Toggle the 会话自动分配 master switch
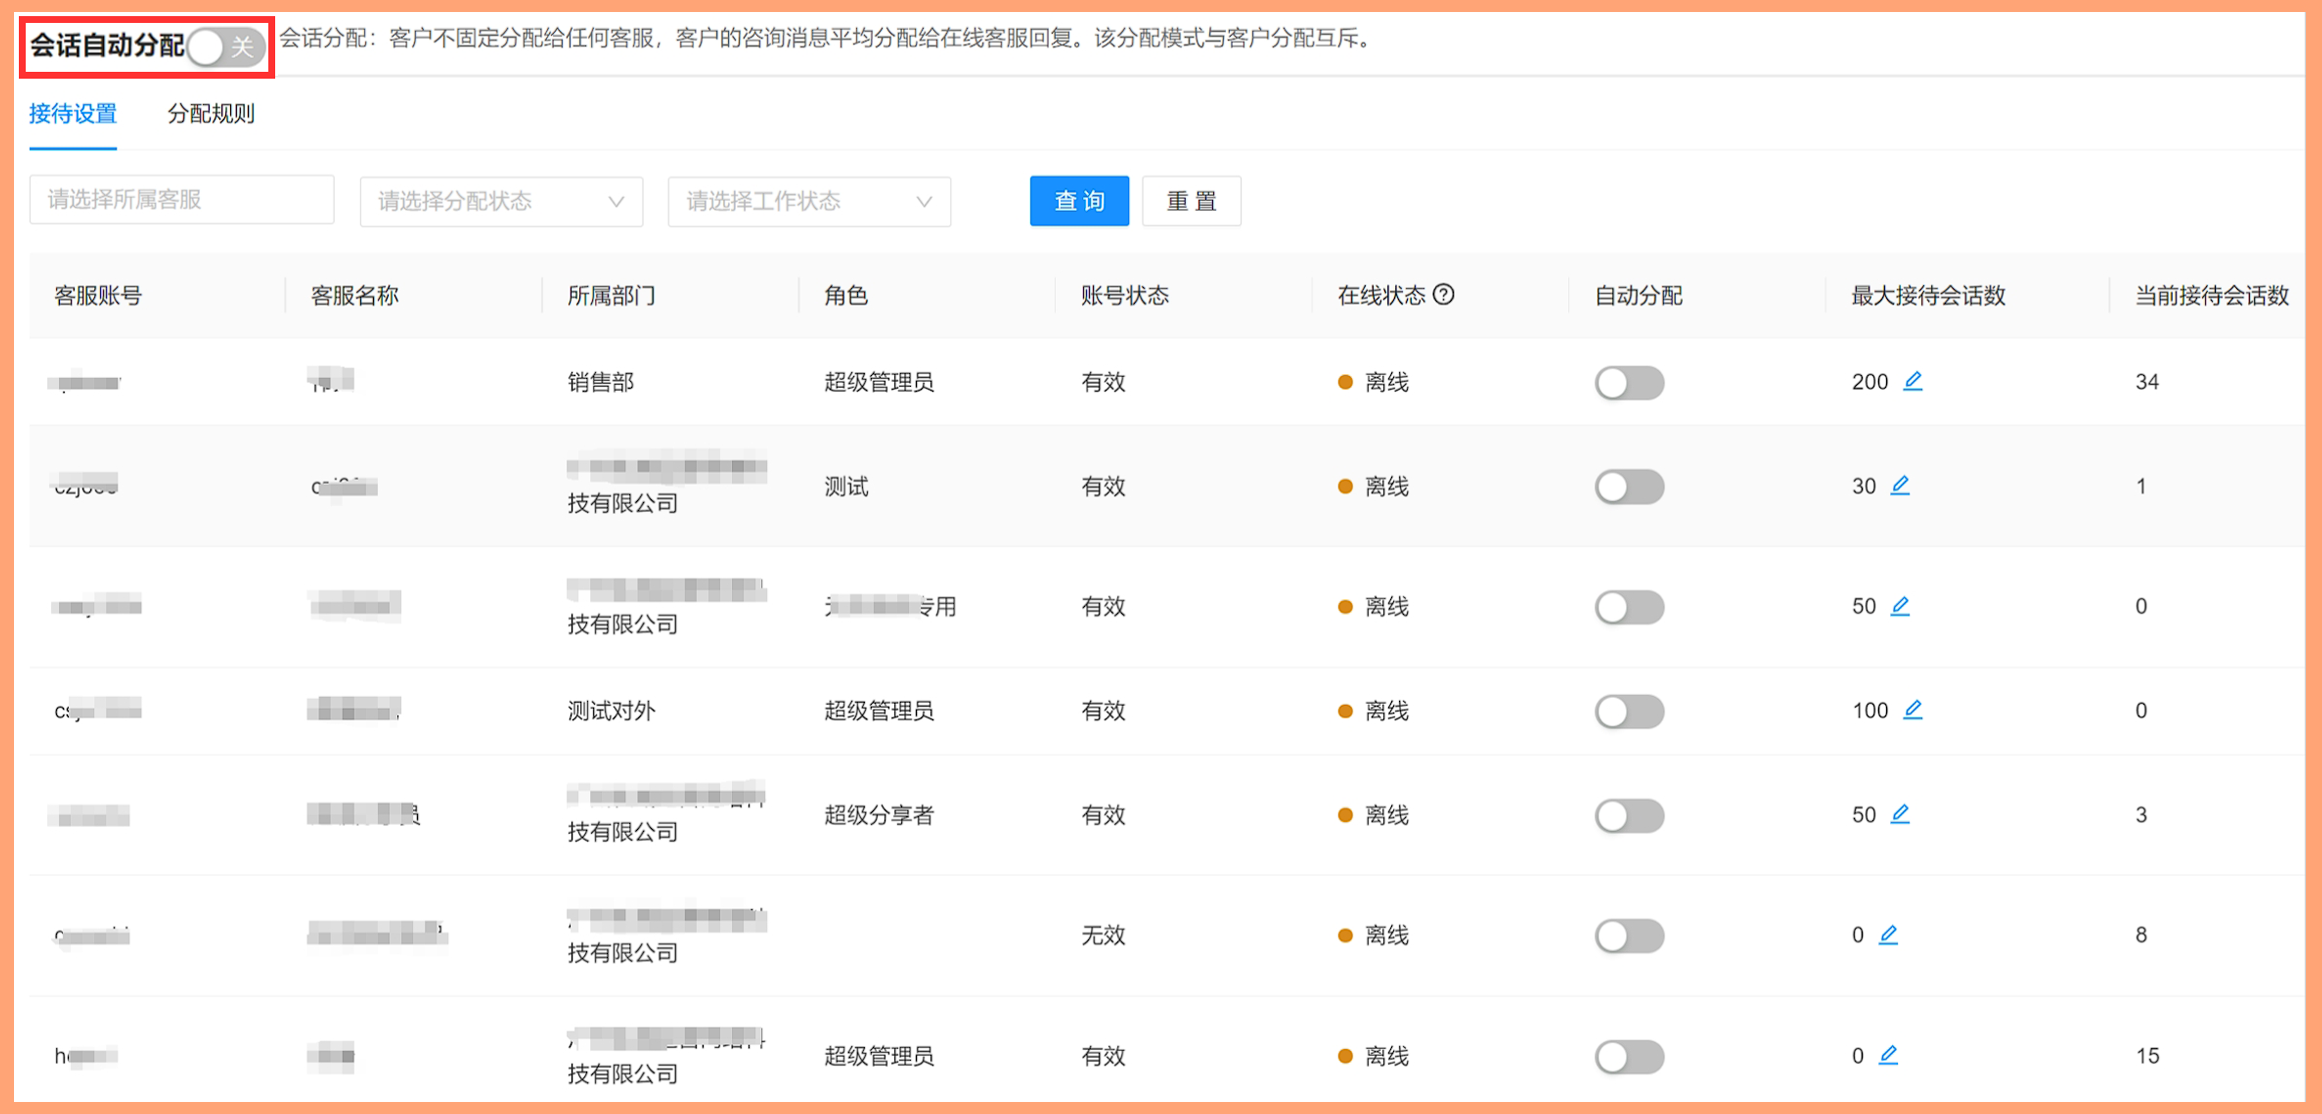This screenshot has width=2322, height=1114. (226, 46)
